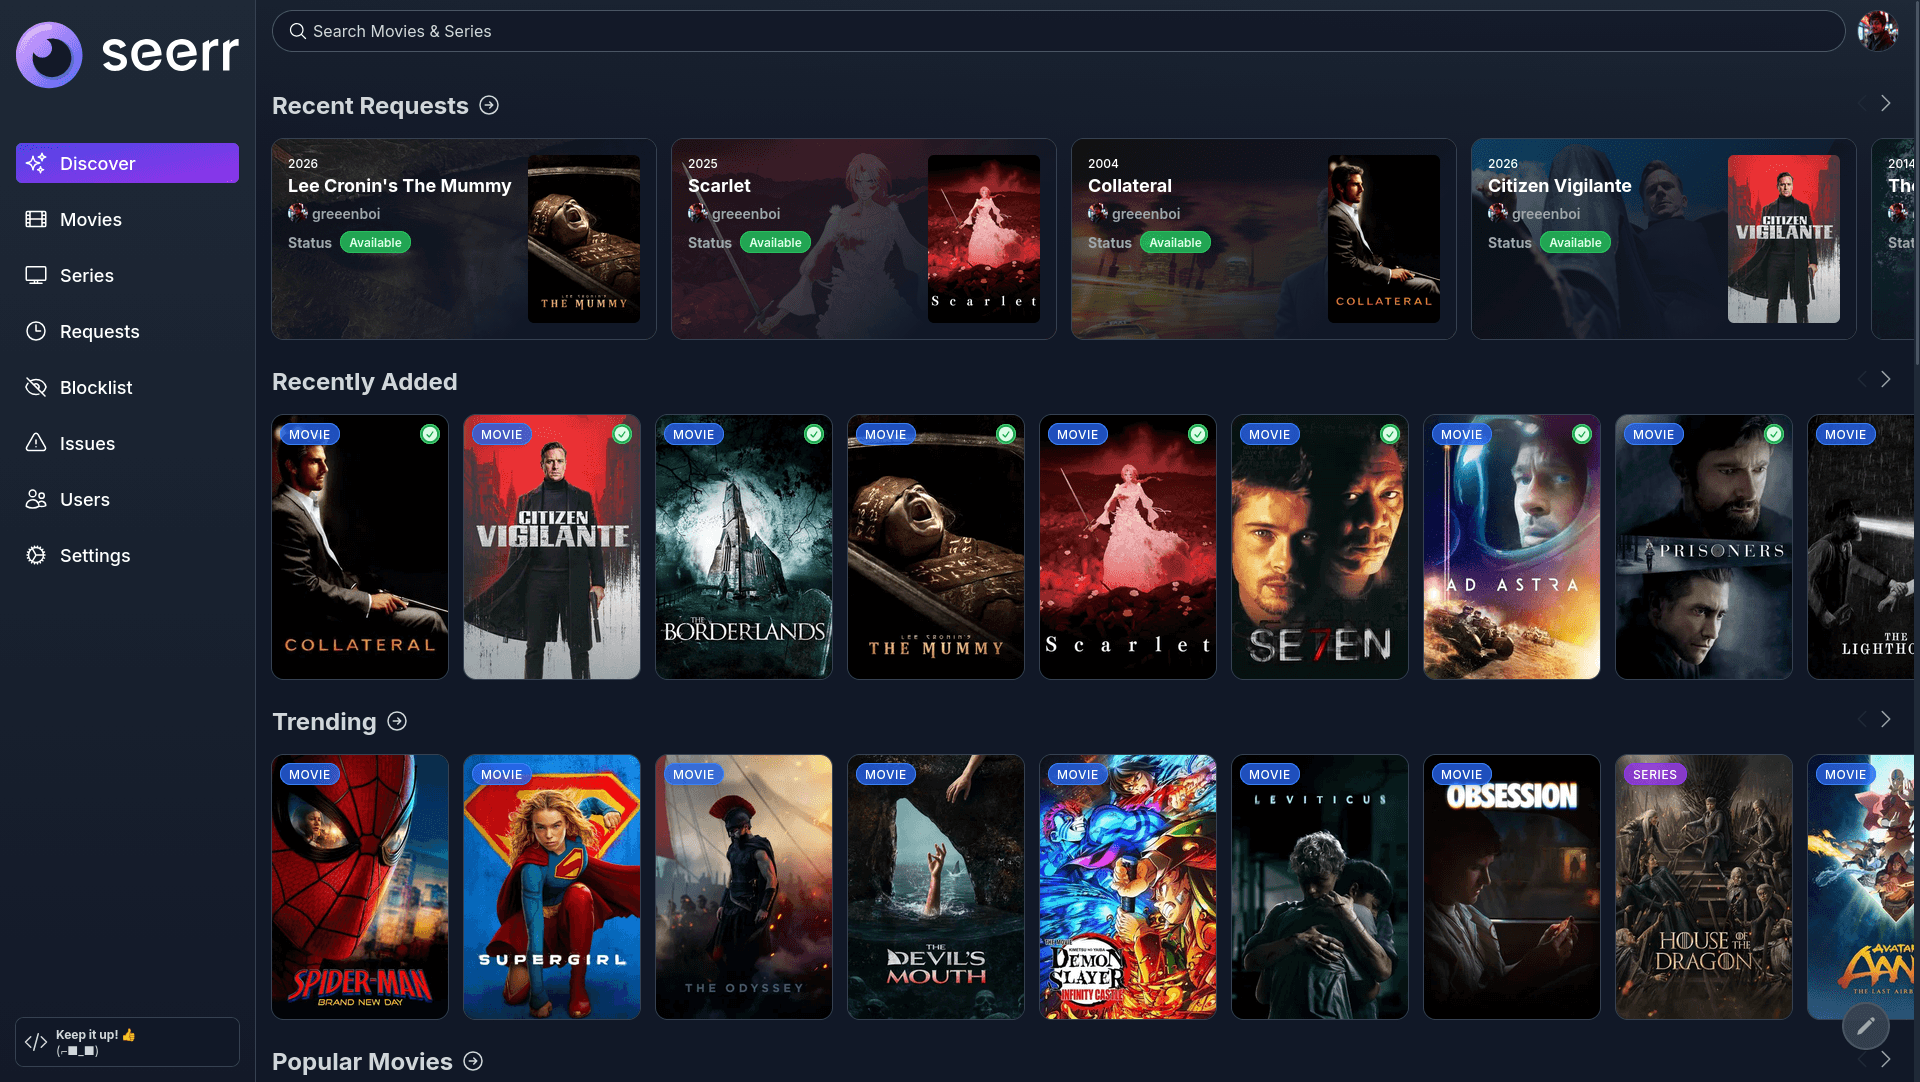Click the Trending heading

(324, 721)
